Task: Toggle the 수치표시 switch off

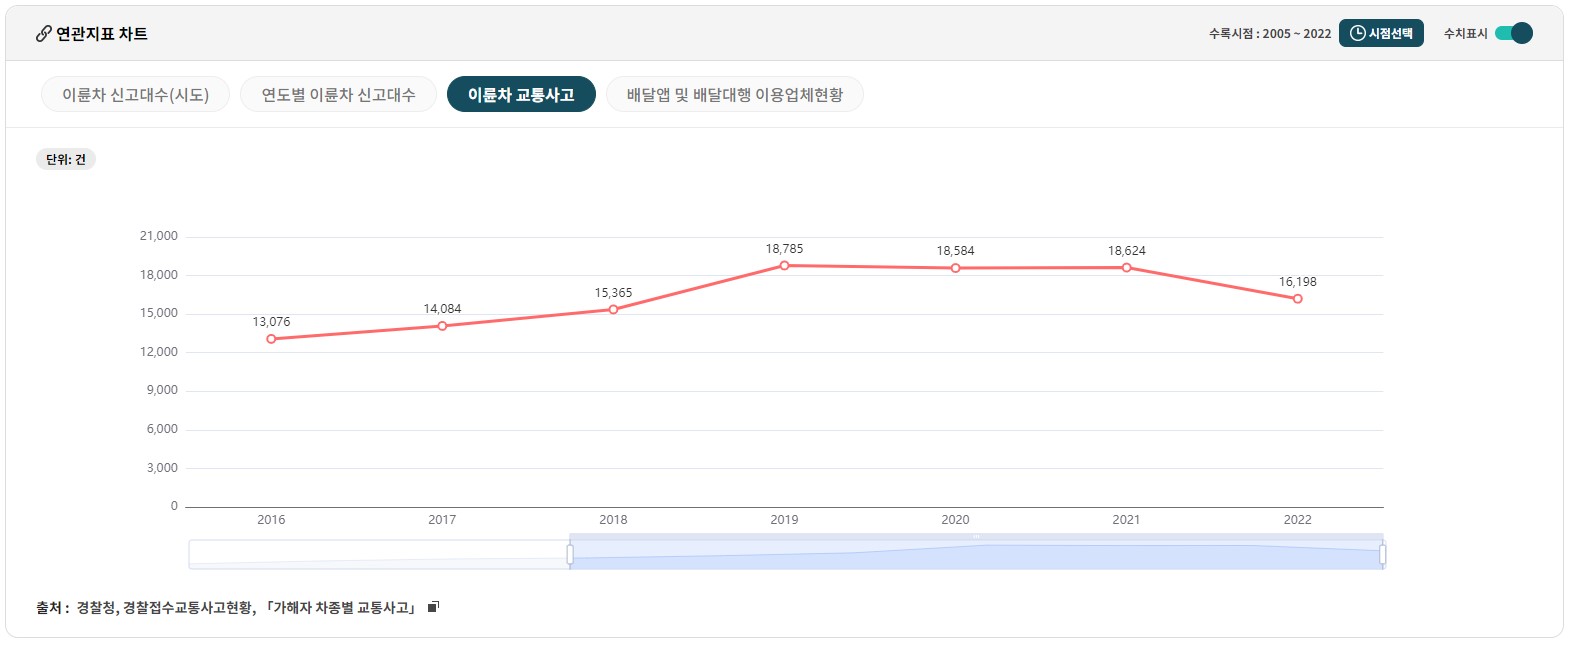Action: 1514,33
